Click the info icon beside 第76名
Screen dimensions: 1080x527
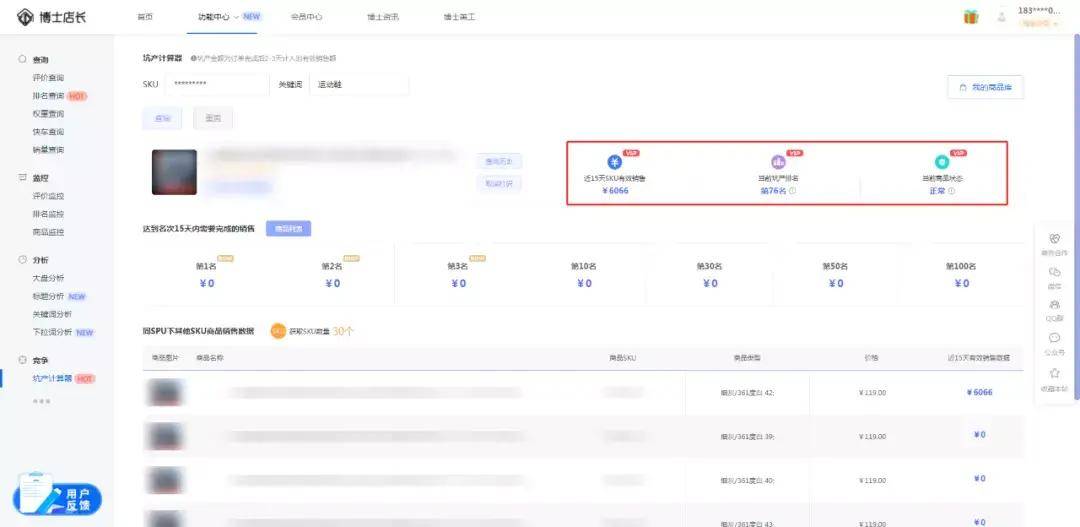click(x=793, y=191)
